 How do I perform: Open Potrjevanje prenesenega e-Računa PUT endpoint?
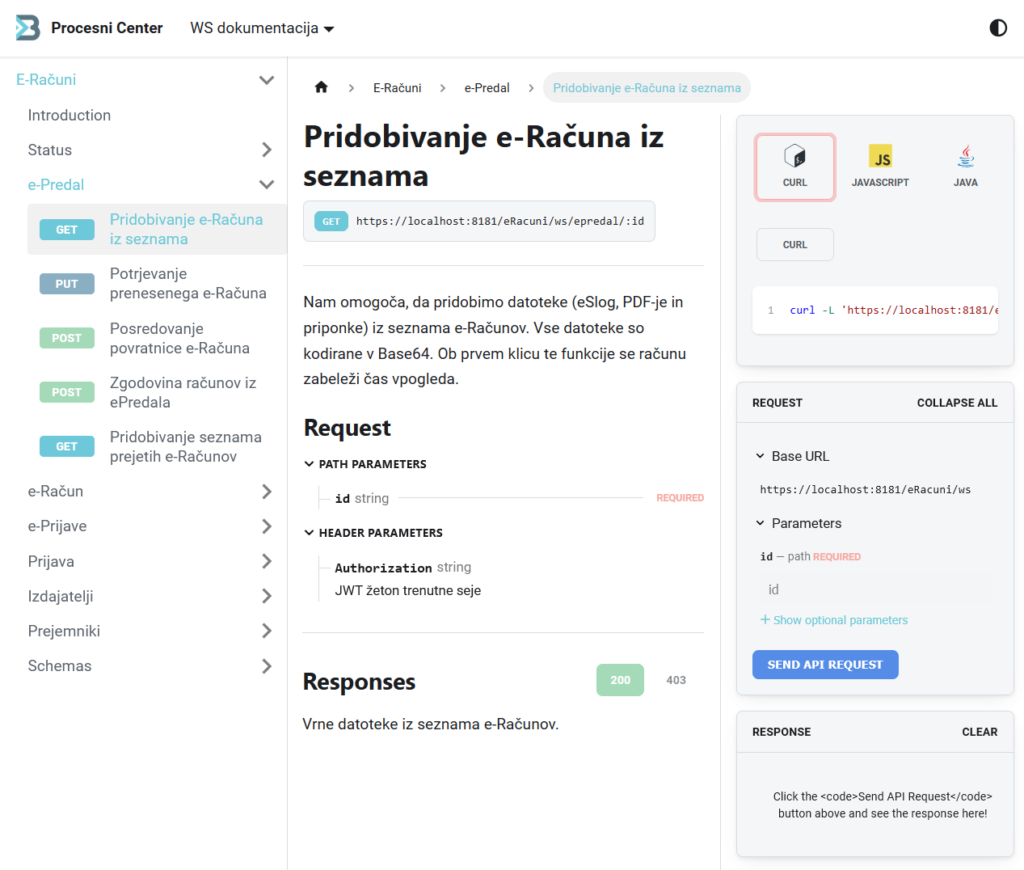pos(187,284)
